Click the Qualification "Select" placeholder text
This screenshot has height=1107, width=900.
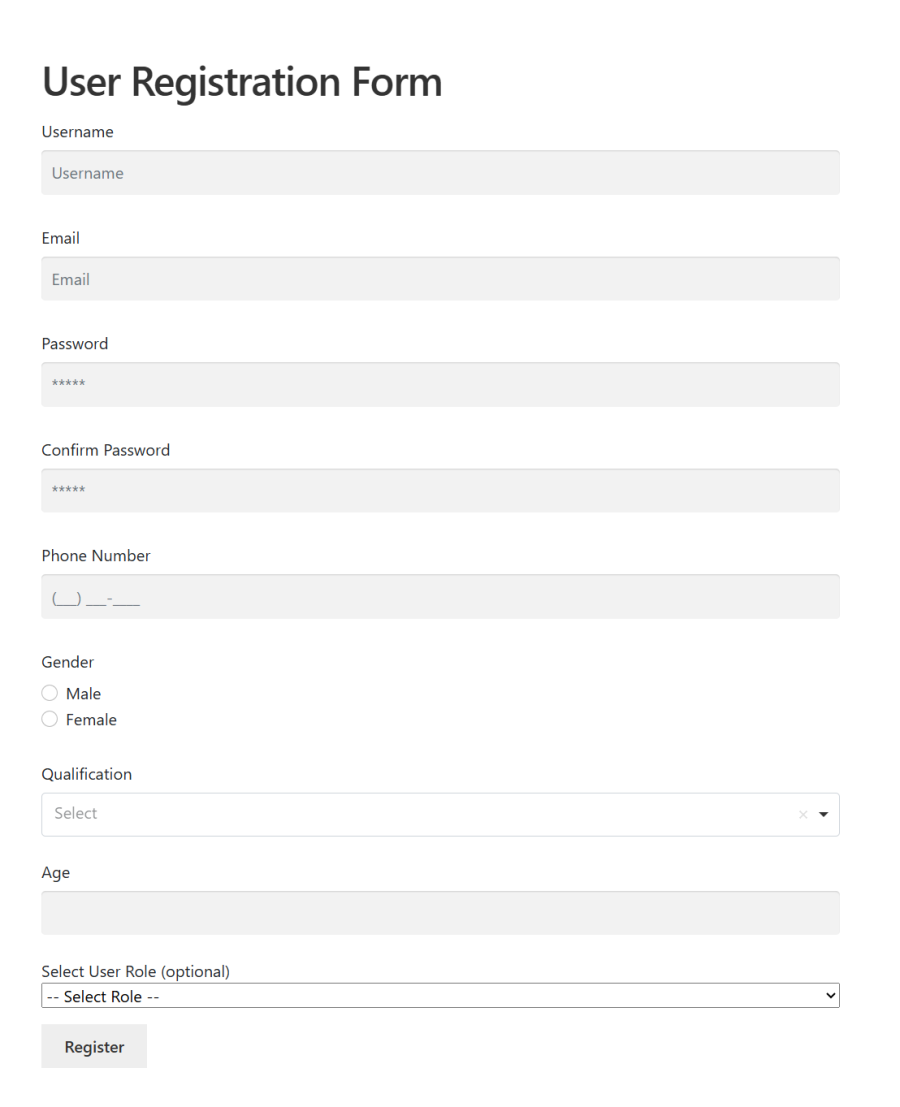point(76,814)
